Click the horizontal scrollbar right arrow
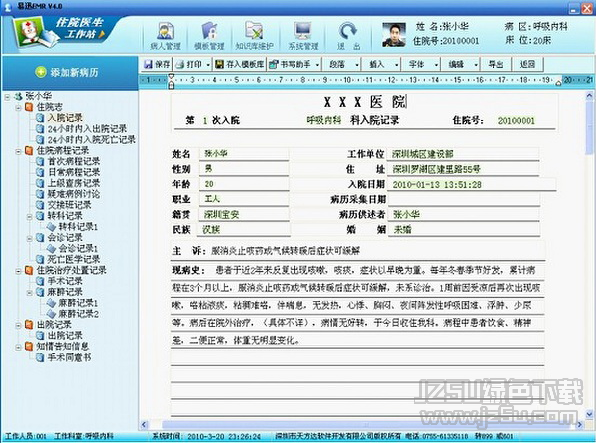The image size is (596, 443). point(580,424)
